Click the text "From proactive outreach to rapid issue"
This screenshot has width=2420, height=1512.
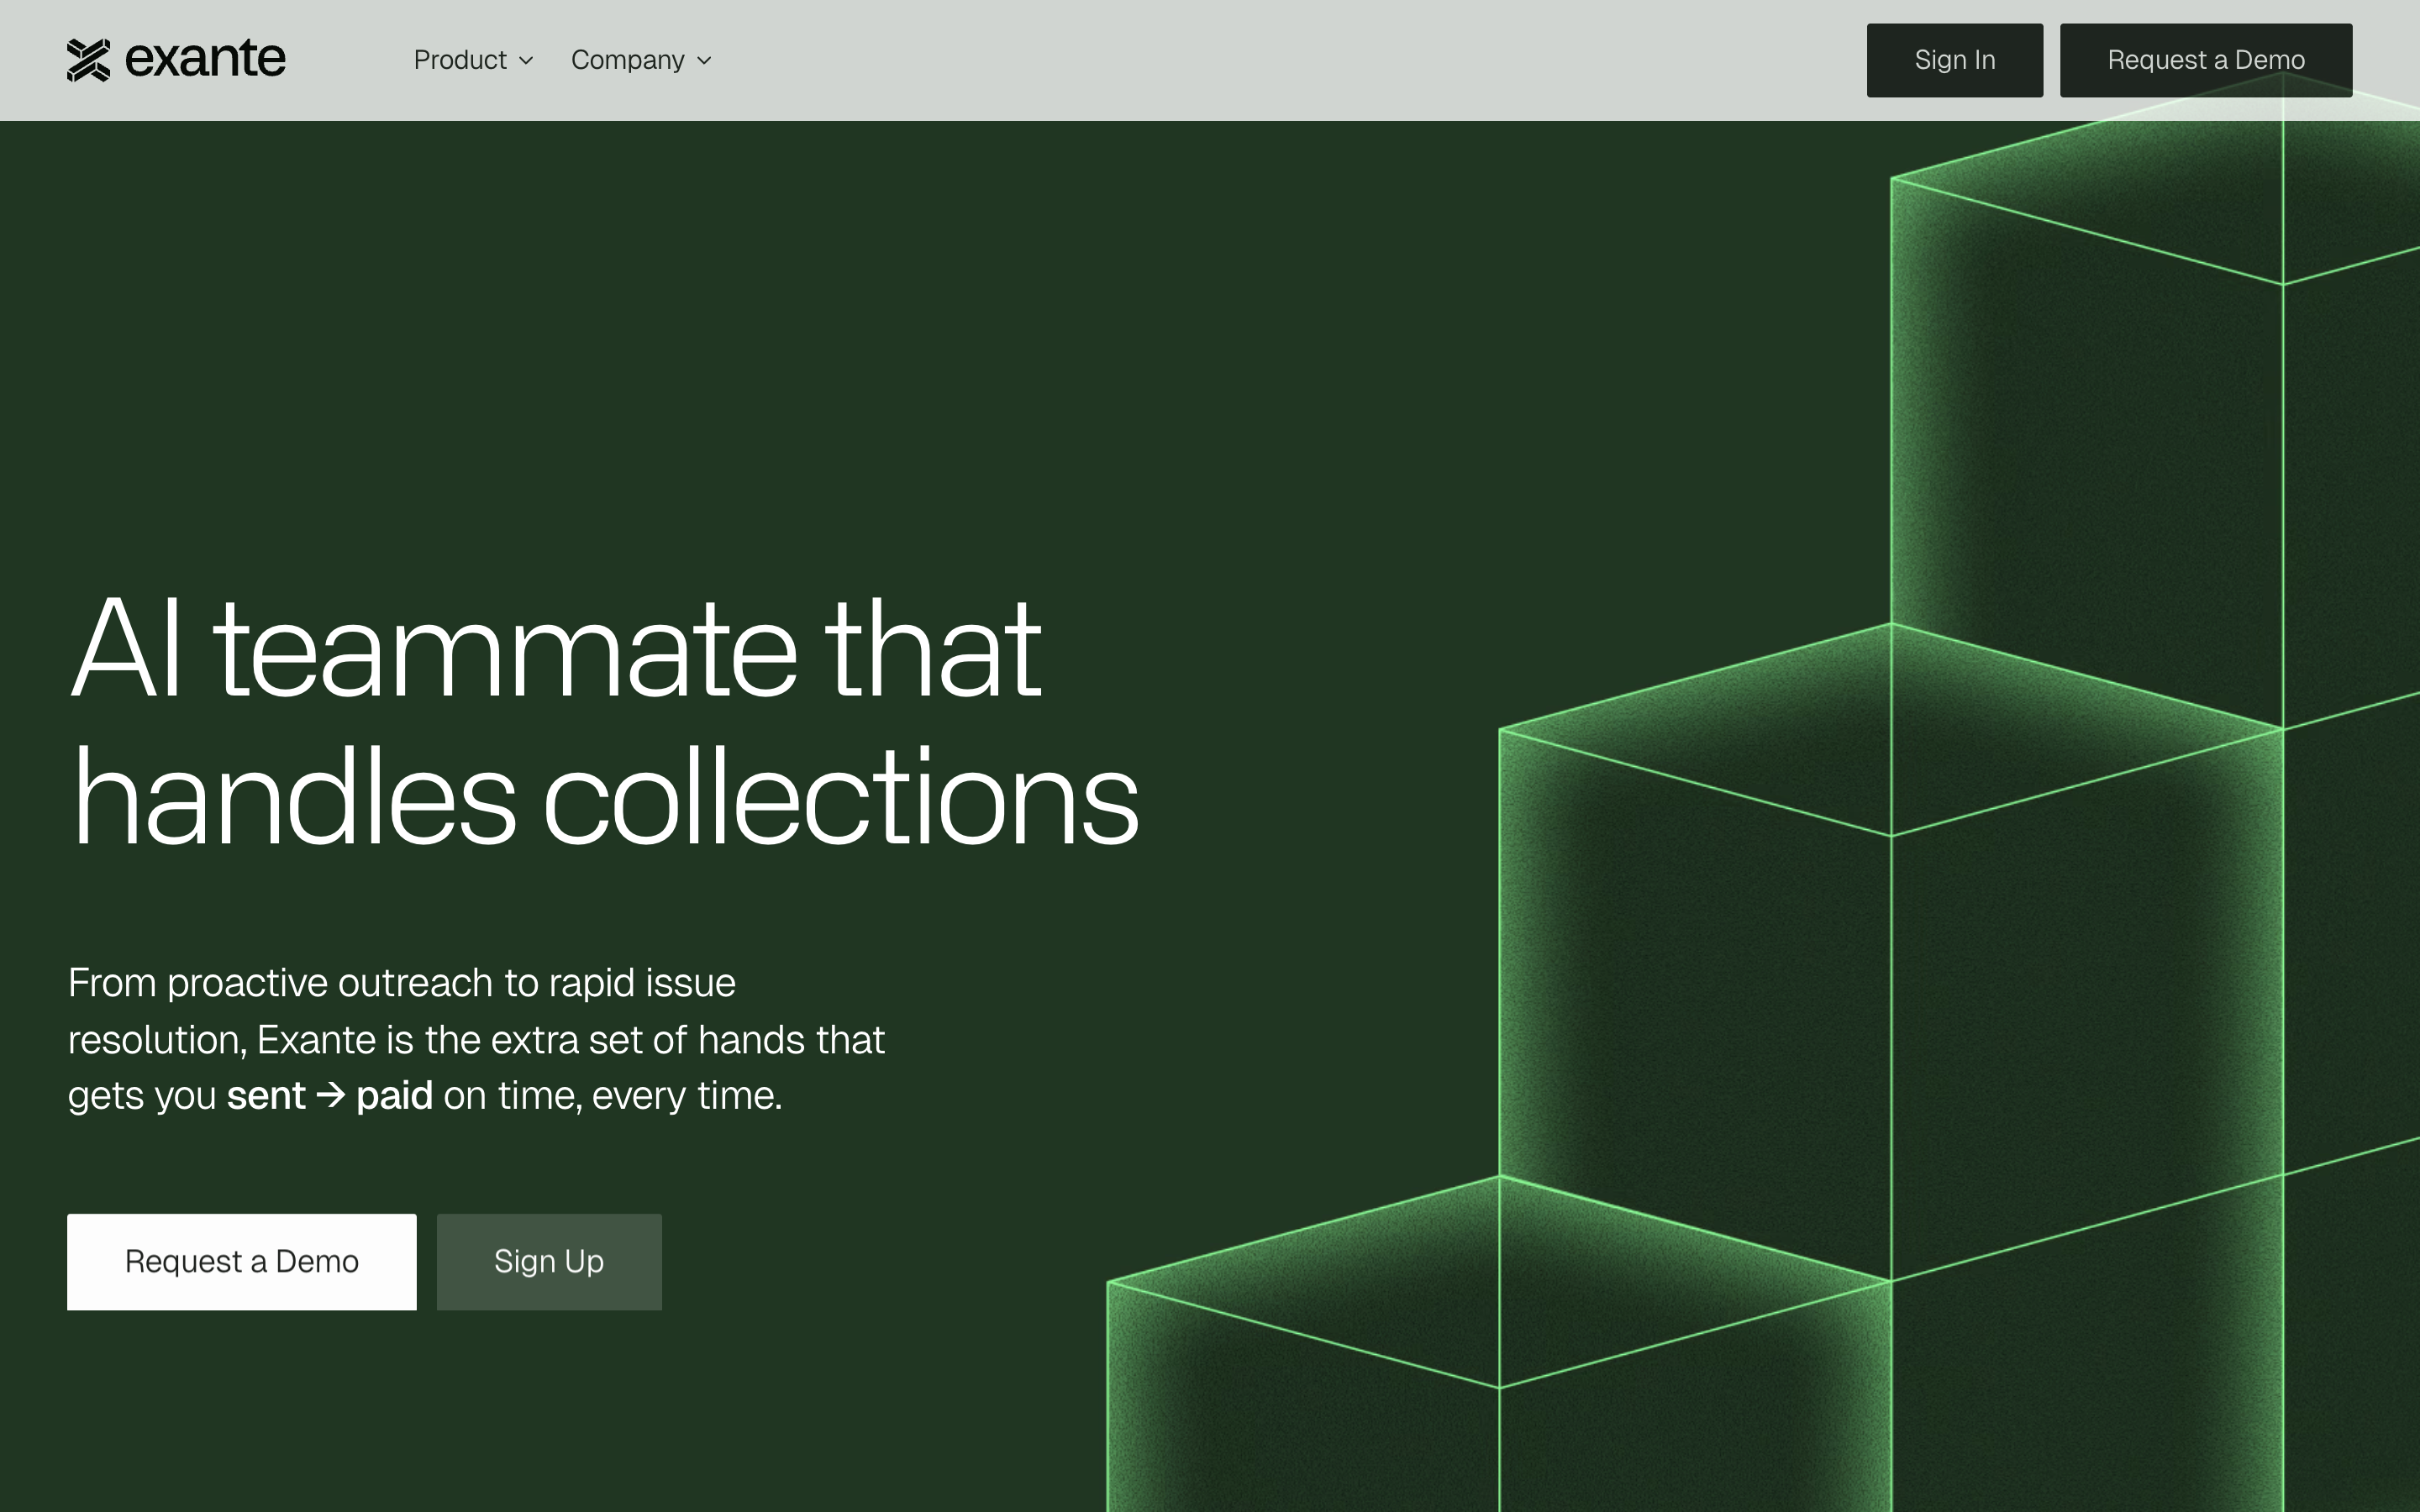(402, 984)
